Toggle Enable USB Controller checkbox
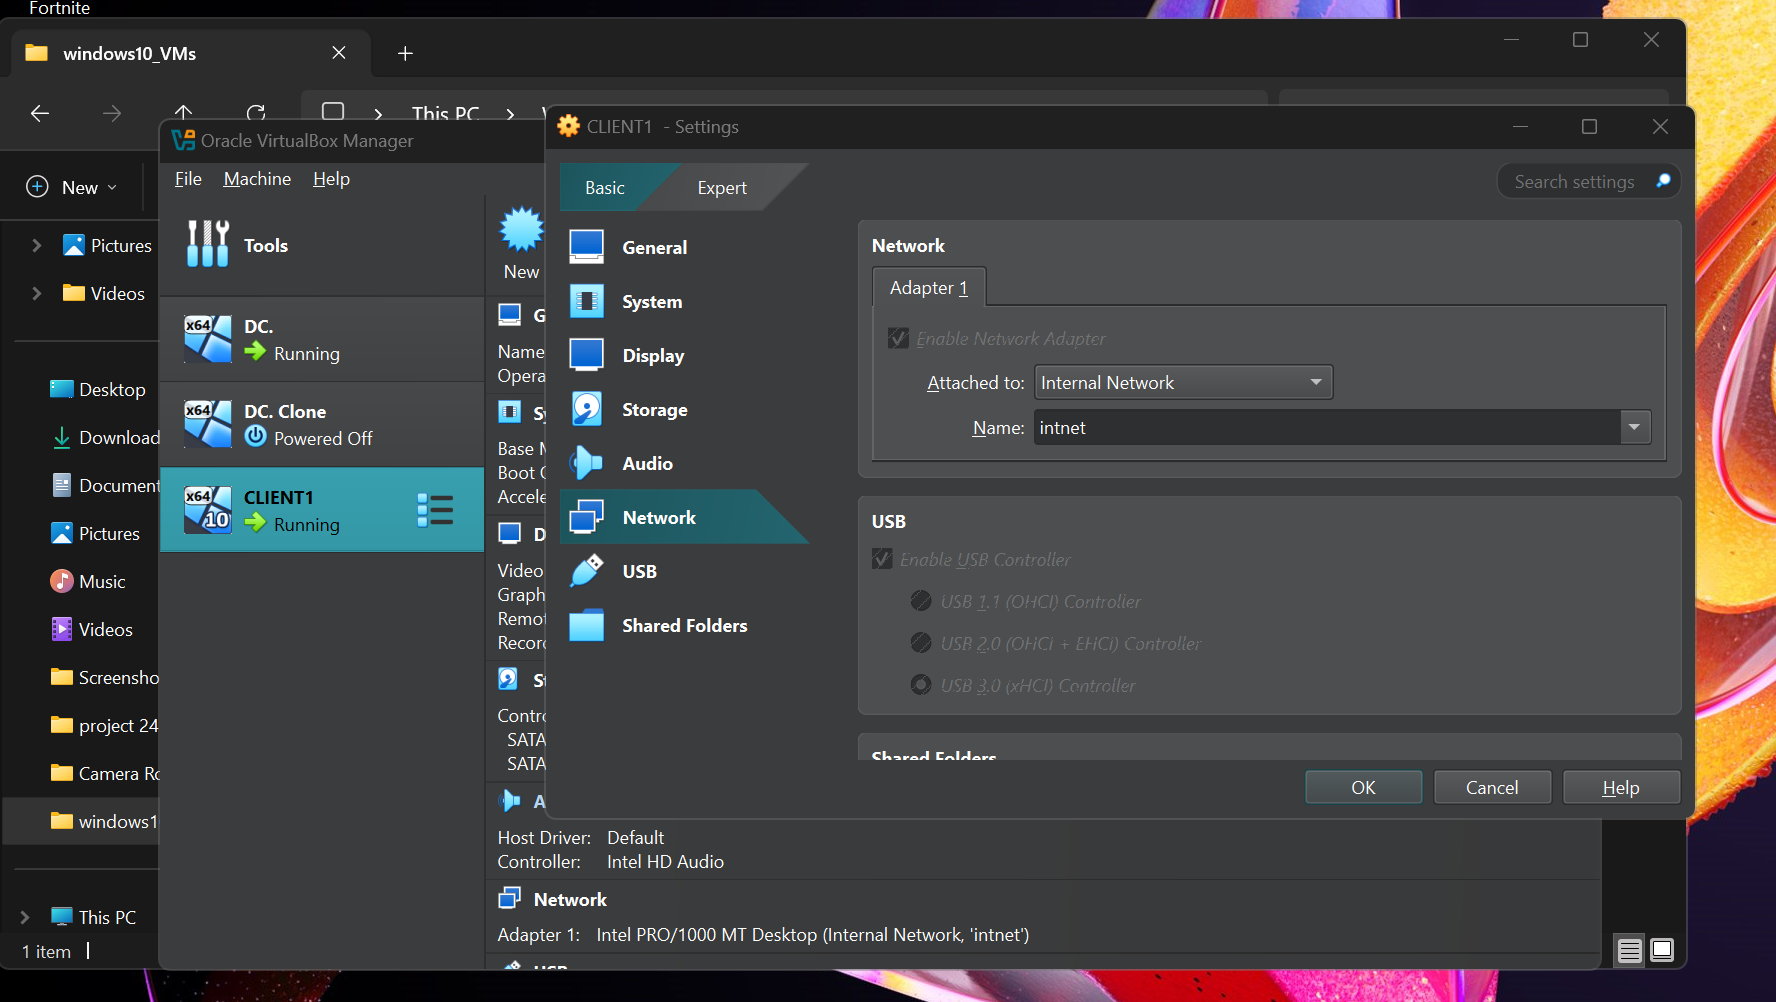The image size is (1776, 1002). click(882, 559)
